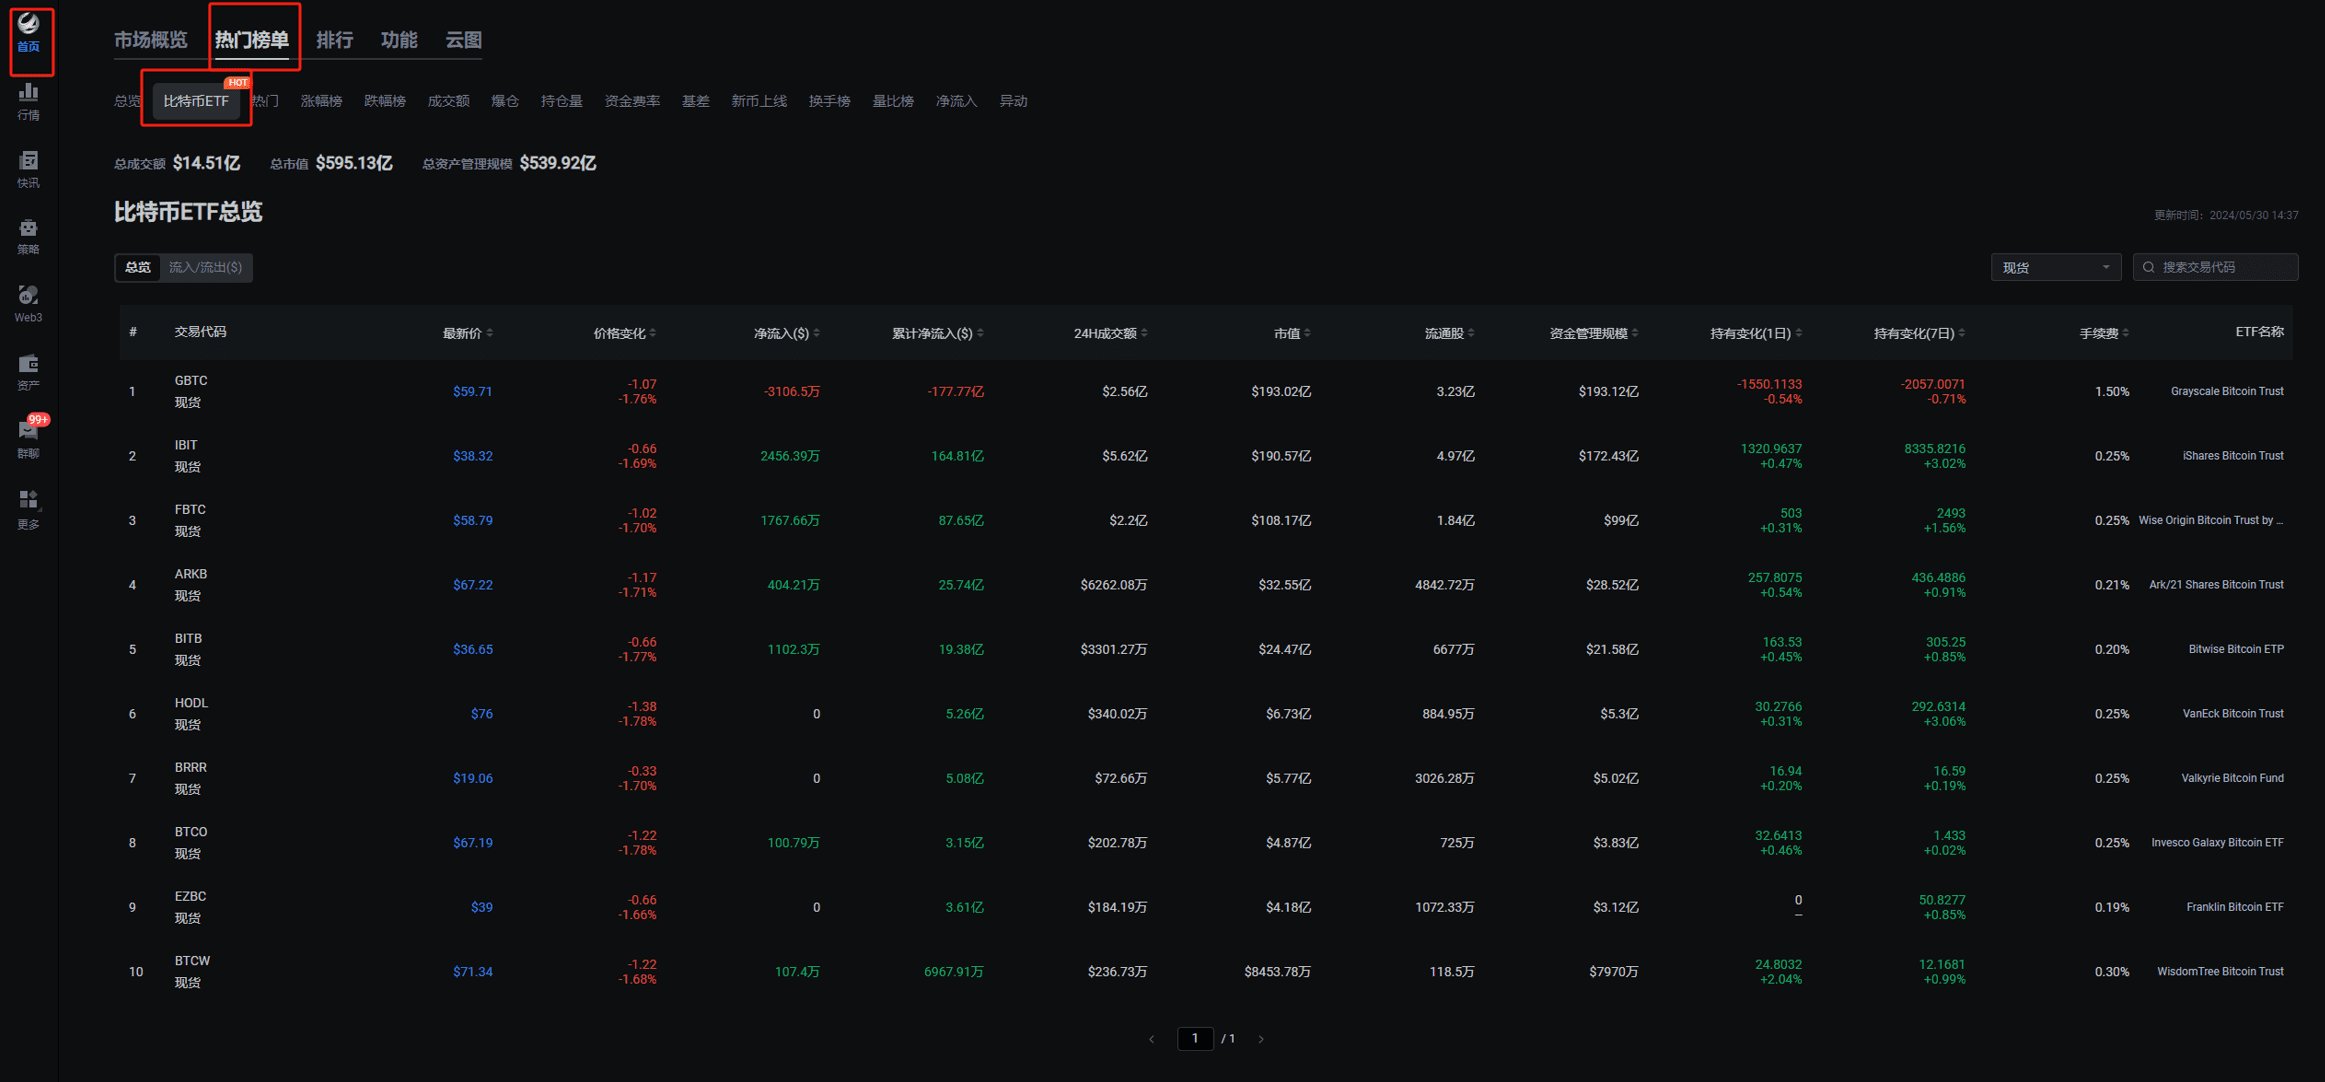Click EZBC ticker in row 9
The image size is (2325, 1082).
tap(190, 896)
